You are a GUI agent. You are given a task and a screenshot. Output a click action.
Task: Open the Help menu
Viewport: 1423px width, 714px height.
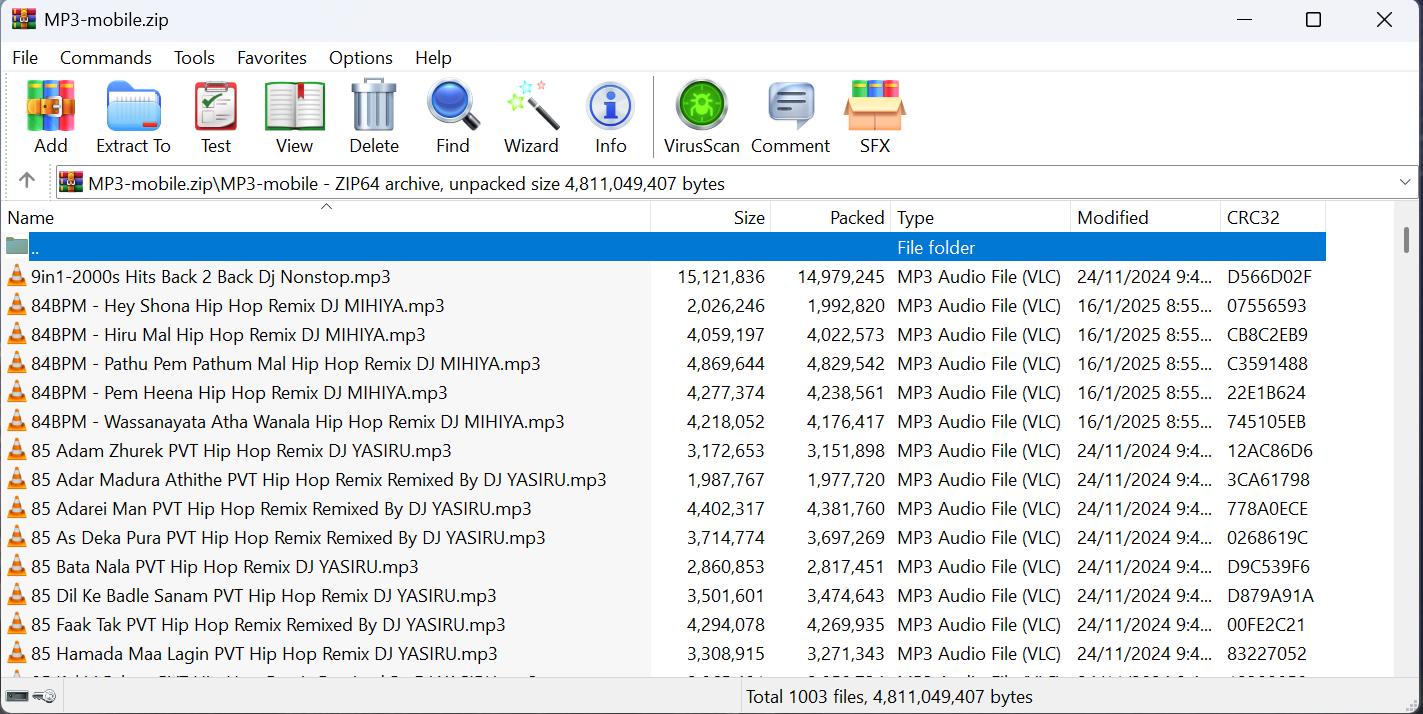pyautogui.click(x=433, y=57)
